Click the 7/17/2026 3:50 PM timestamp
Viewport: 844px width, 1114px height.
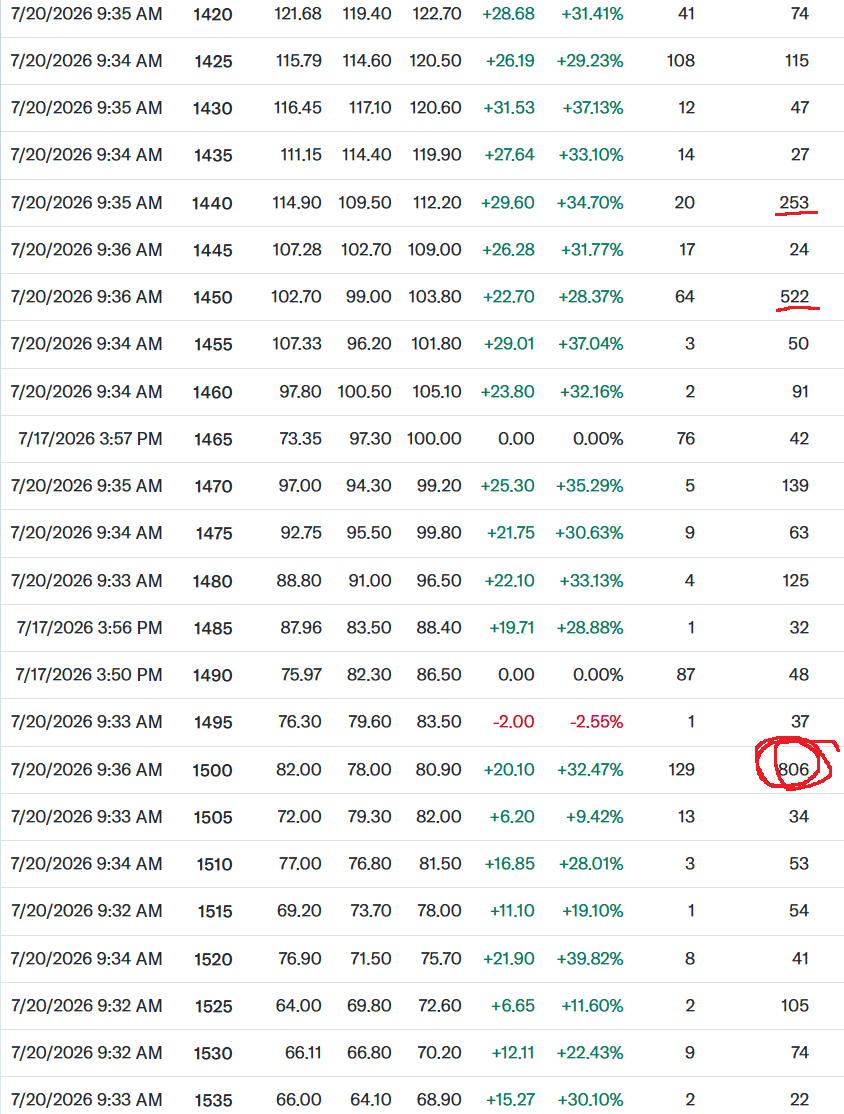click(x=89, y=675)
